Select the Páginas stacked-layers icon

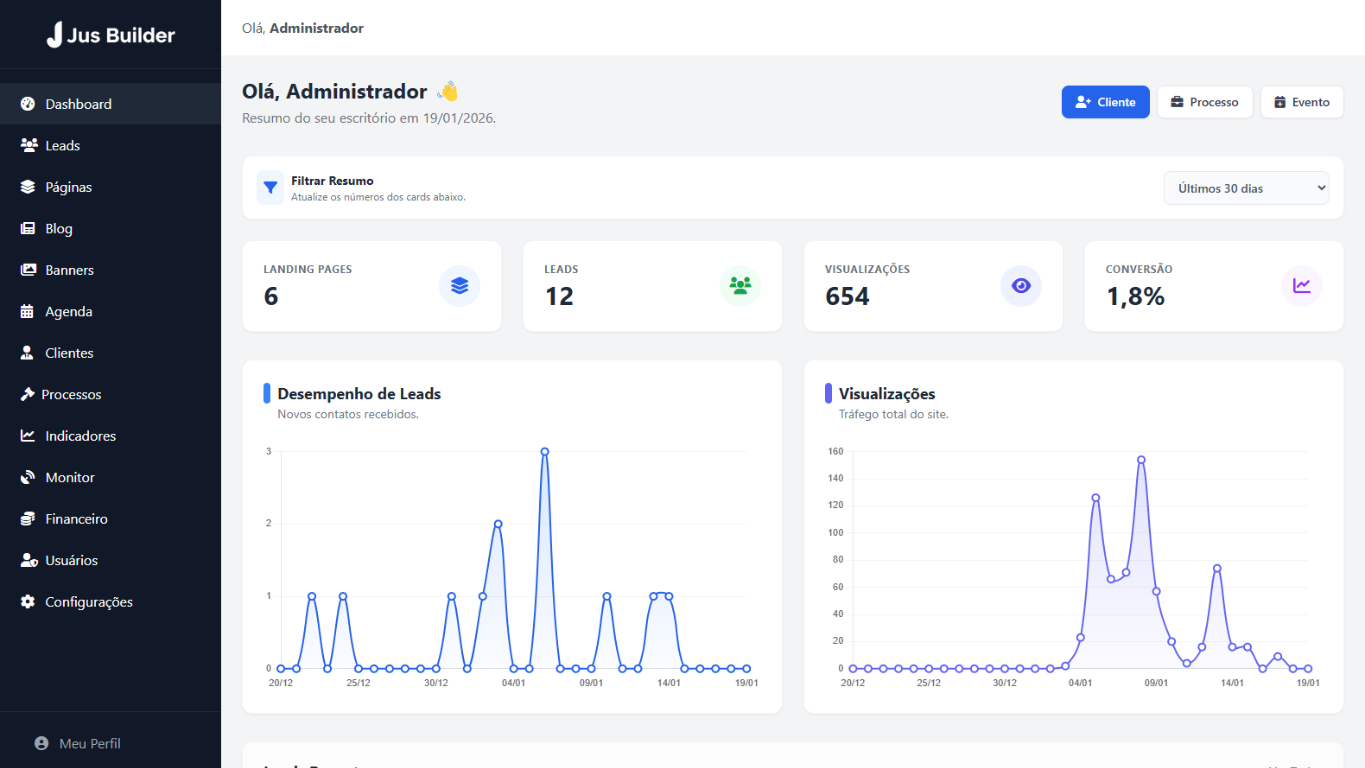[x=28, y=186]
